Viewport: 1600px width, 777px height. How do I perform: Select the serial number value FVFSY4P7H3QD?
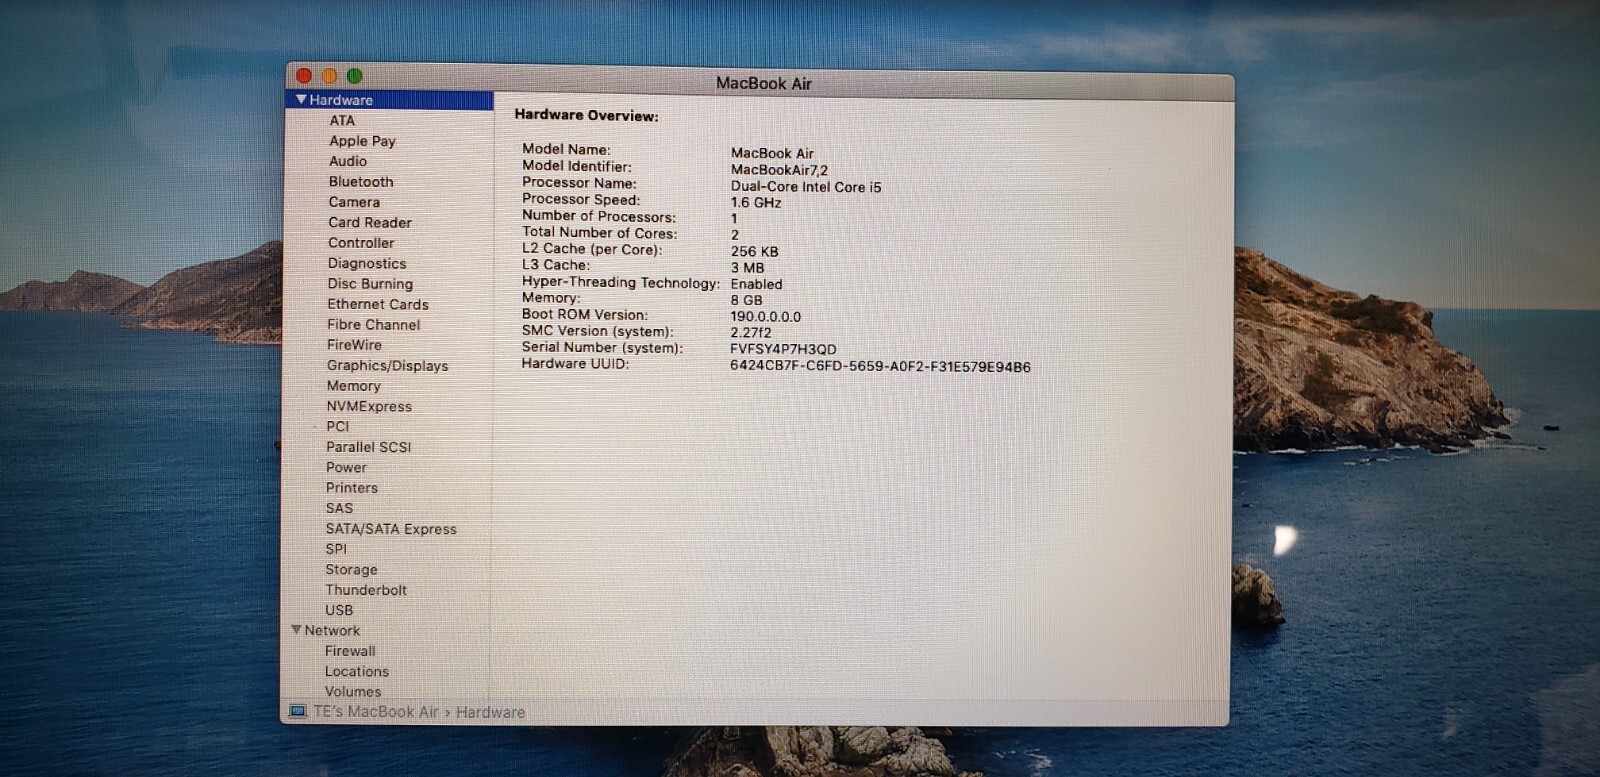783,349
